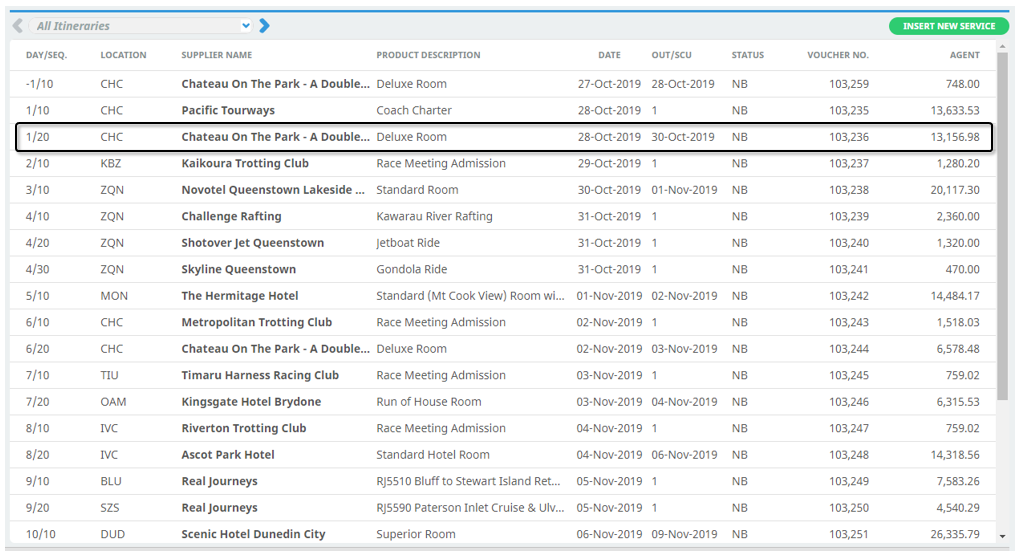The height and width of the screenshot is (555, 1020).
Task: Sort by Date column header
Action: [x=610, y=55]
